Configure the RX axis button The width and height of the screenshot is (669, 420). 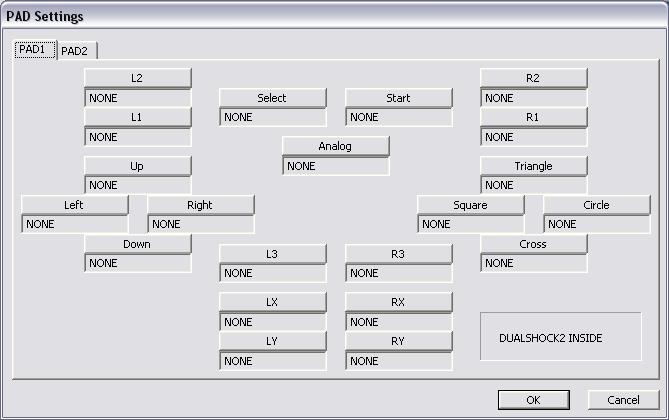point(398,302)
